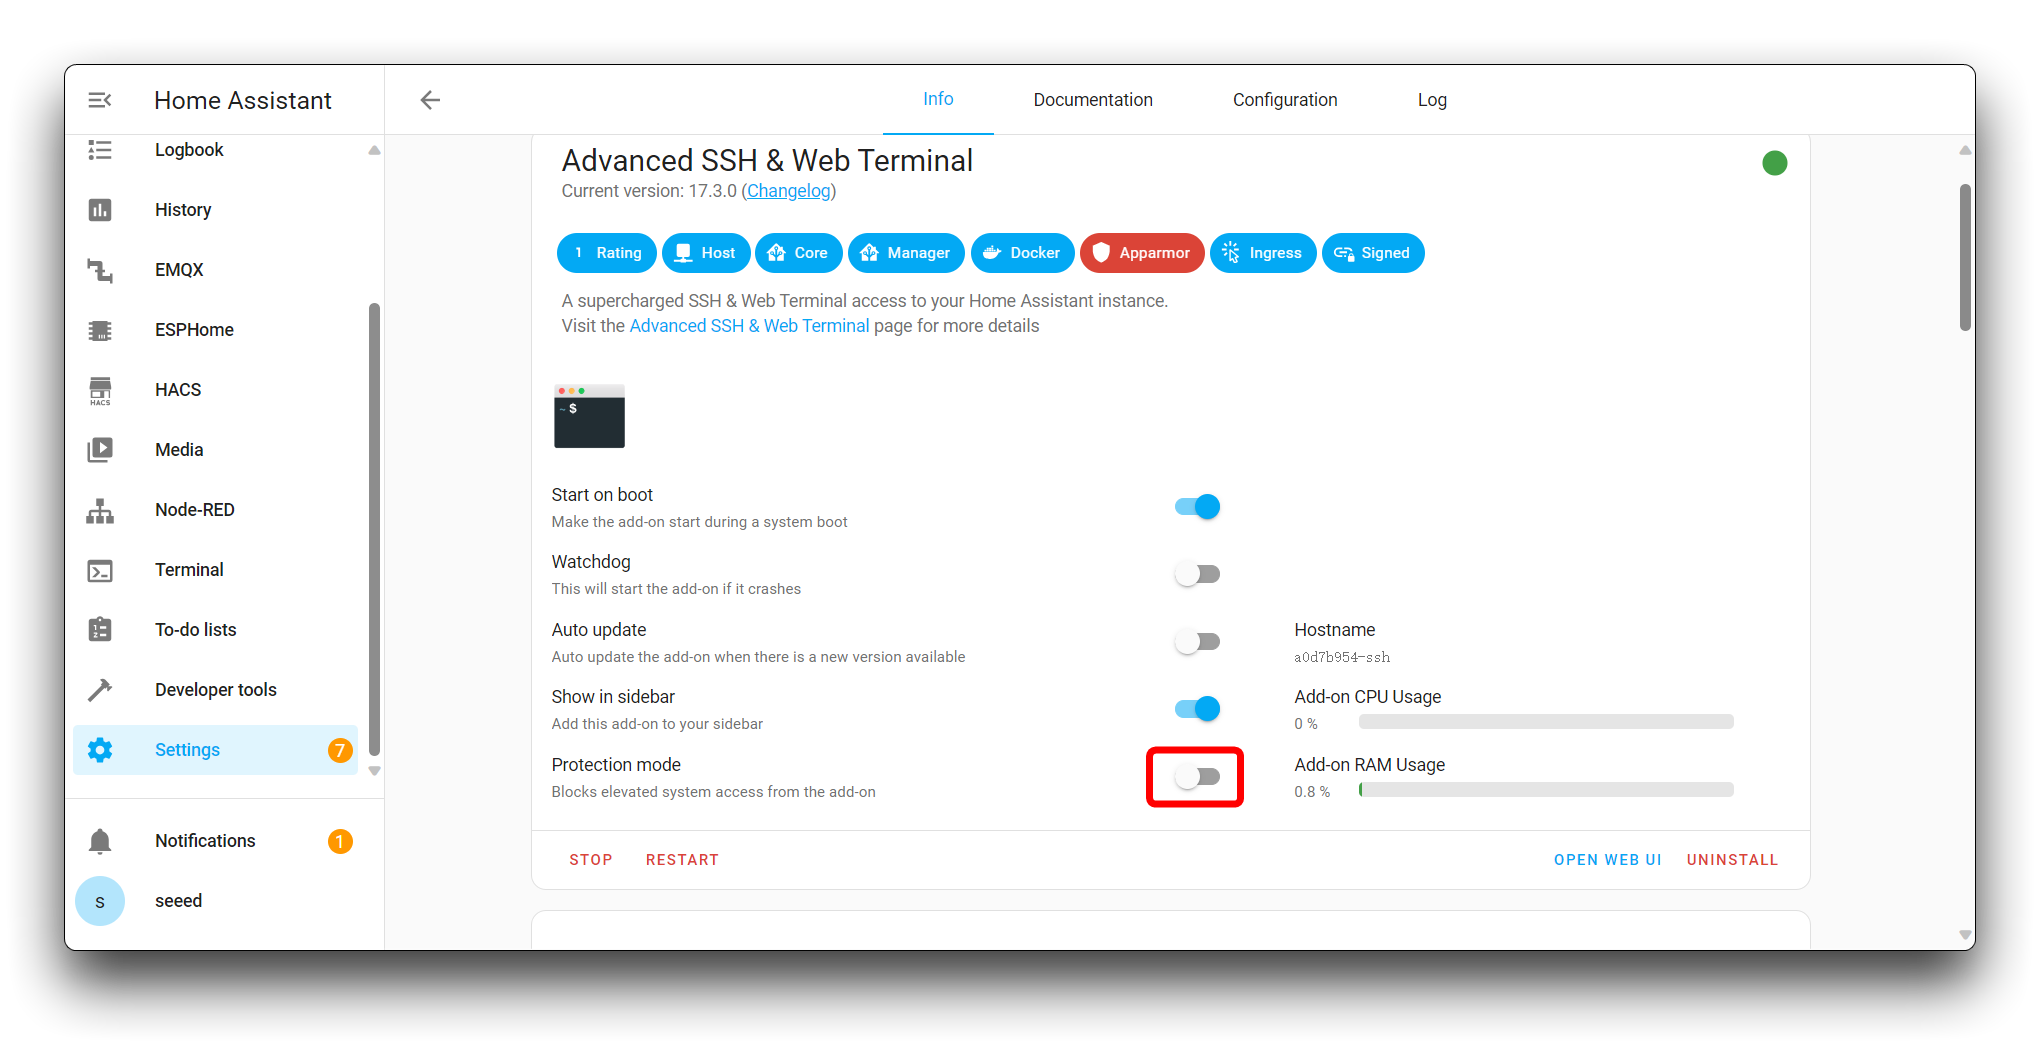Viewport: 2040px width, 1047px height.
Task: Enable the Protection mode toggle
Action: click(x=1197, y=777)
